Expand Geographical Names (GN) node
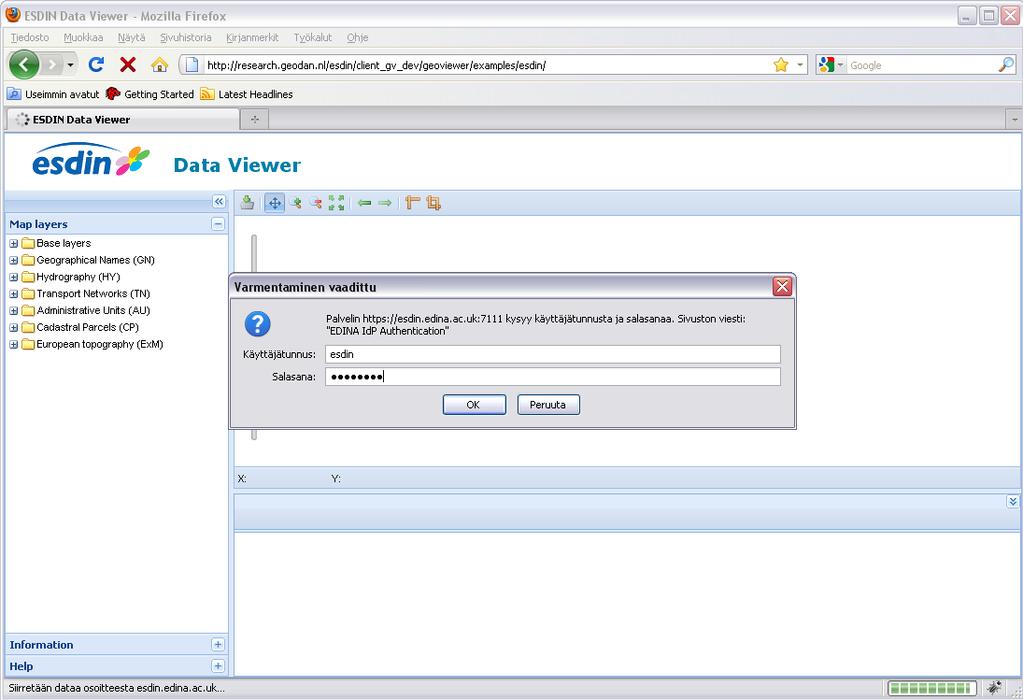The width and height of the screenshot is (1023, 700). pyautogui.click(x=14, y=260)
